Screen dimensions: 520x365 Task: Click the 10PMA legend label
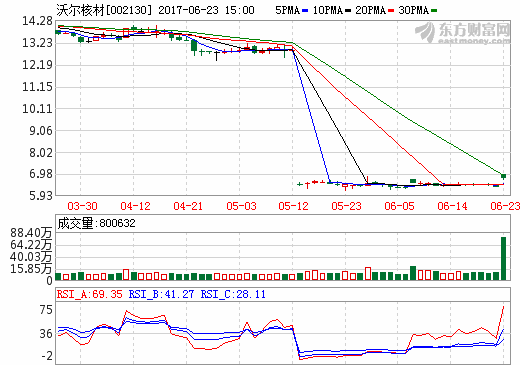[x=328, y=10]
